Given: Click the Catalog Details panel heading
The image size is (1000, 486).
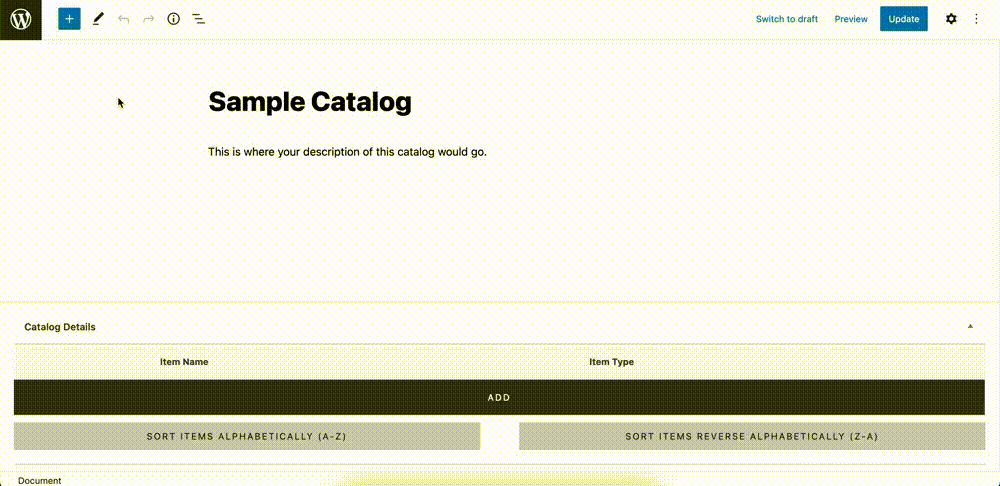Looking at the screenshot, I should click(60, 327).
